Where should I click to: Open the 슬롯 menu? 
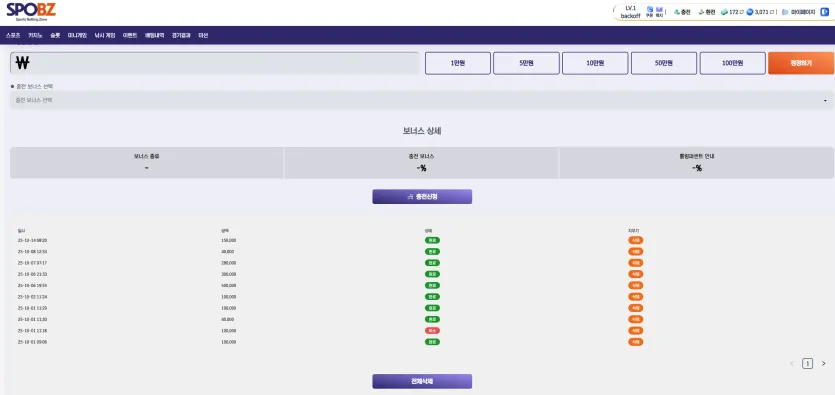tap(55, 36)
